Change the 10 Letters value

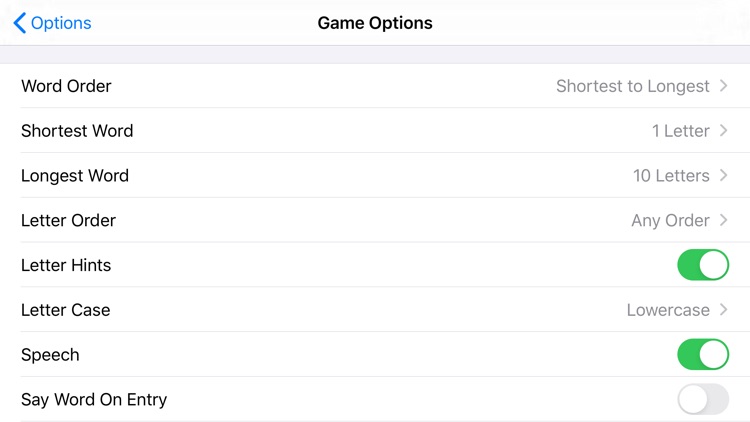671,176
